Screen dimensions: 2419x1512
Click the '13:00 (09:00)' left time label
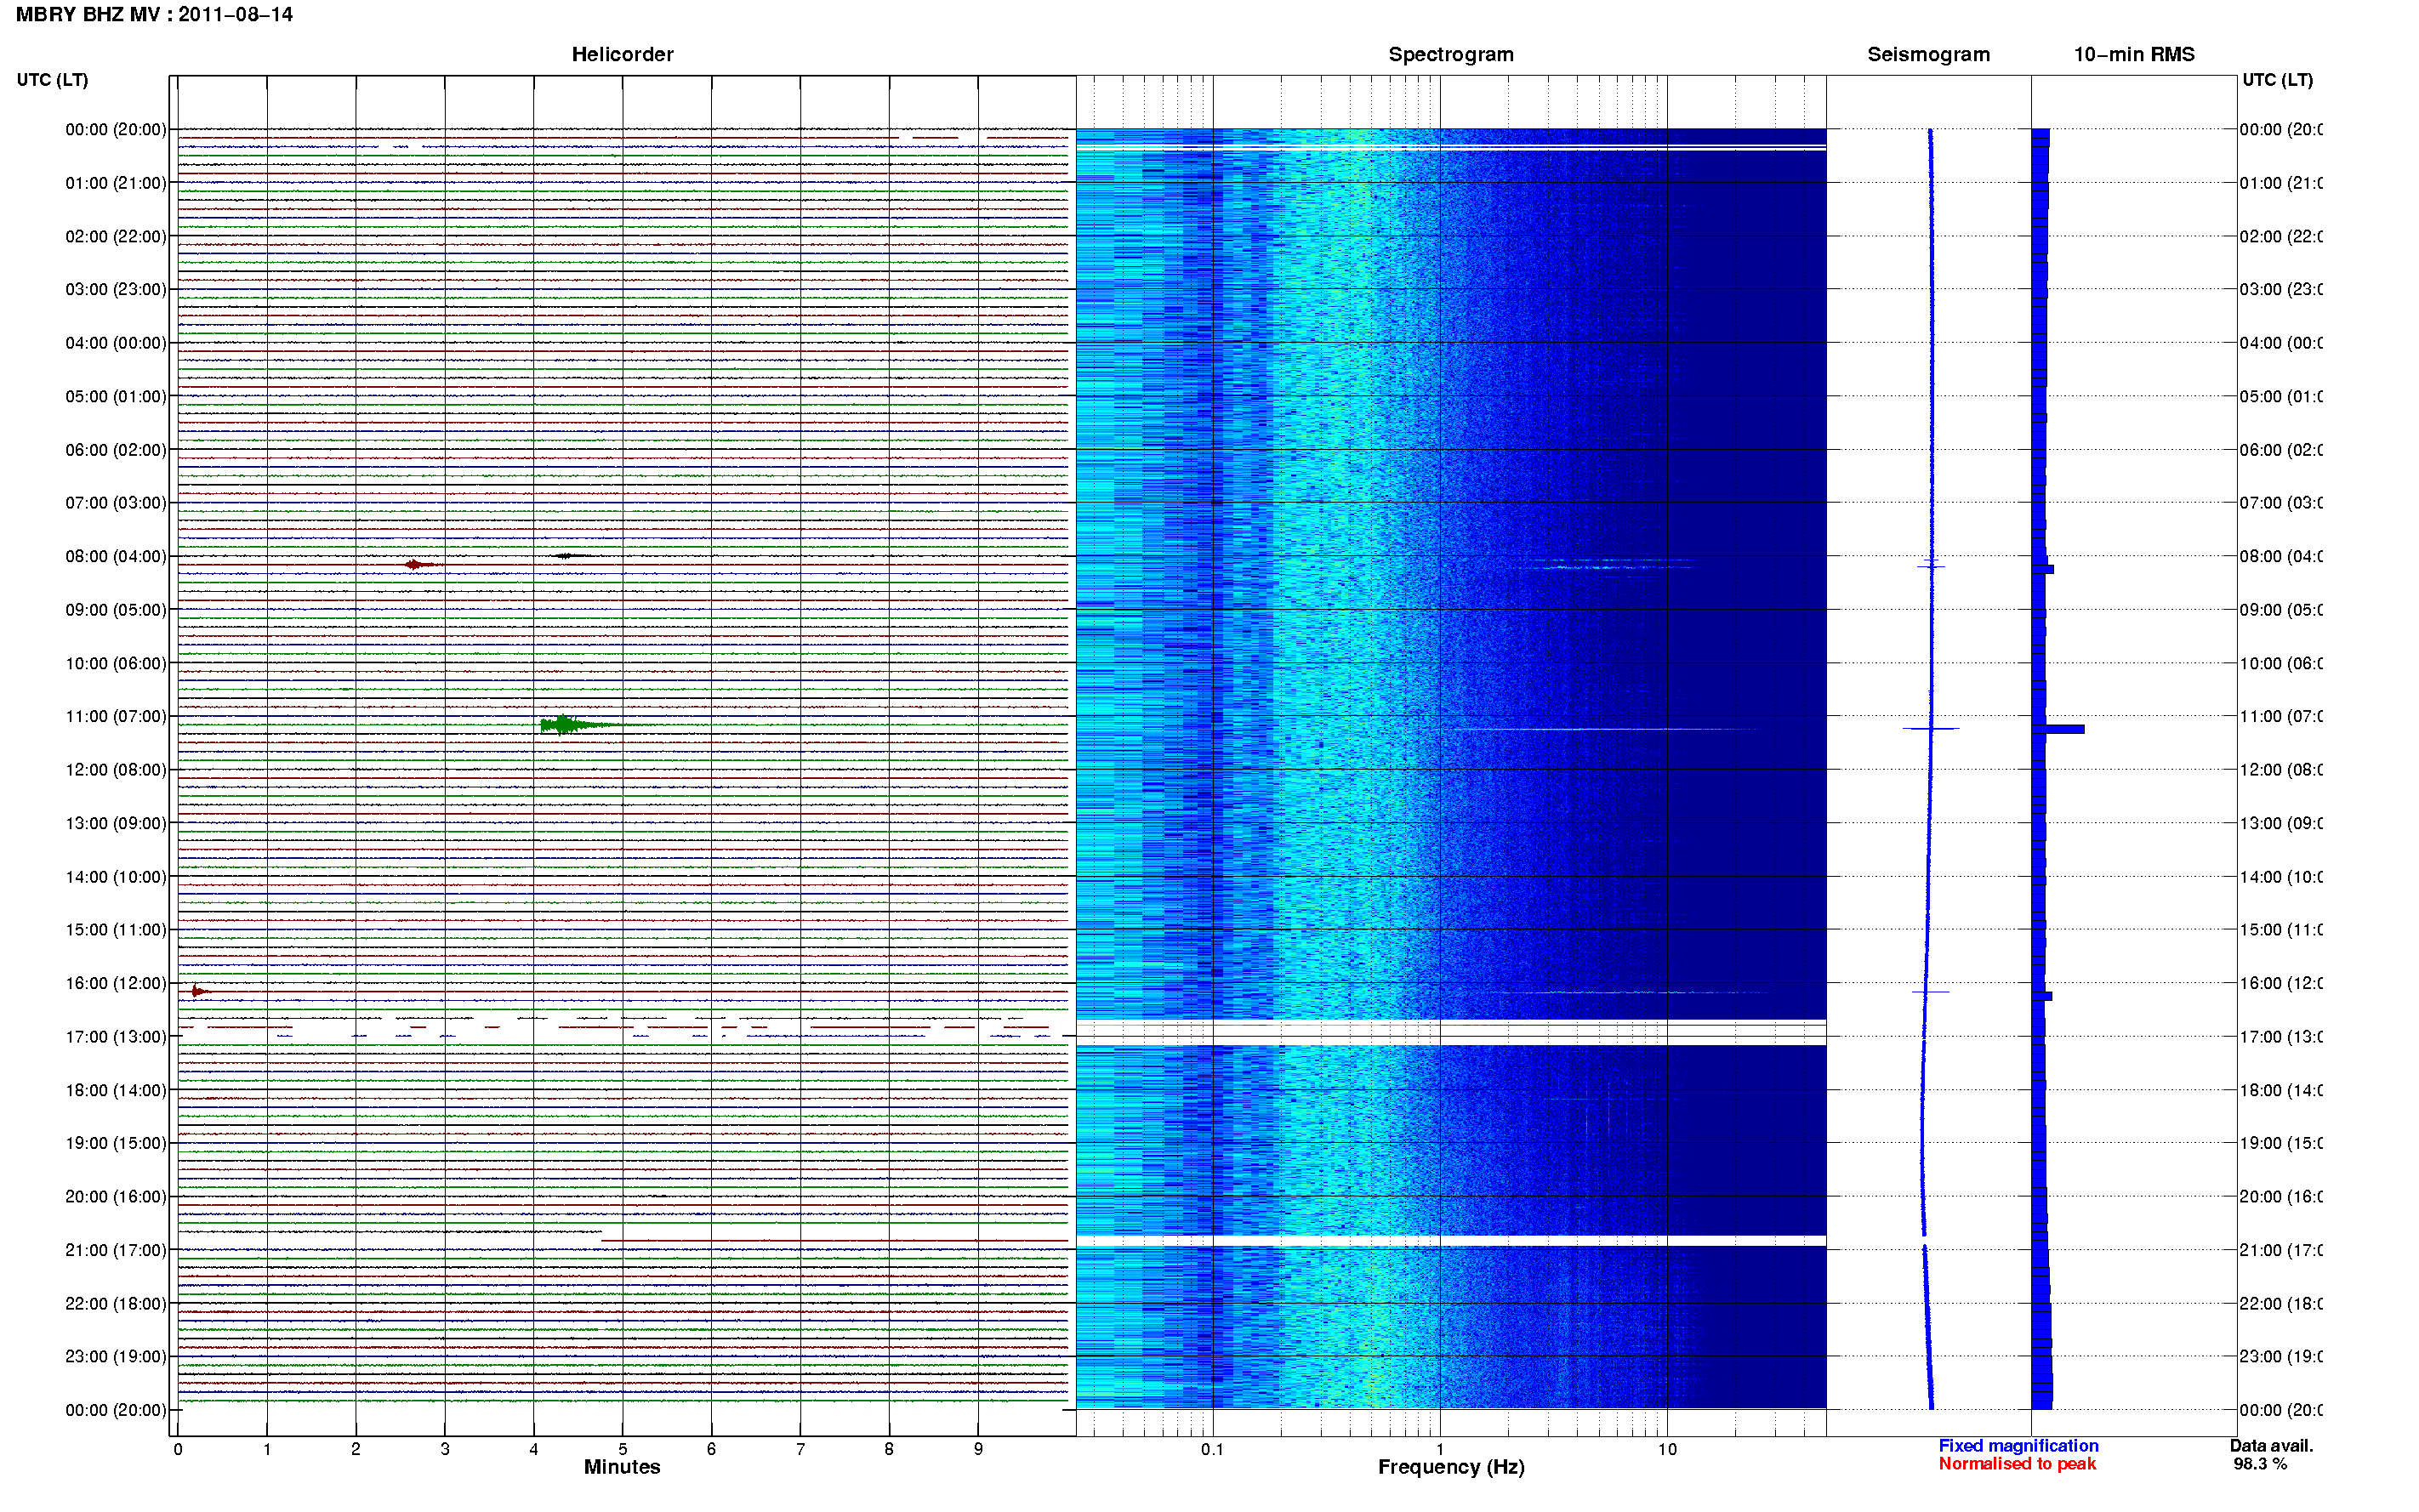tap(116, 823)
